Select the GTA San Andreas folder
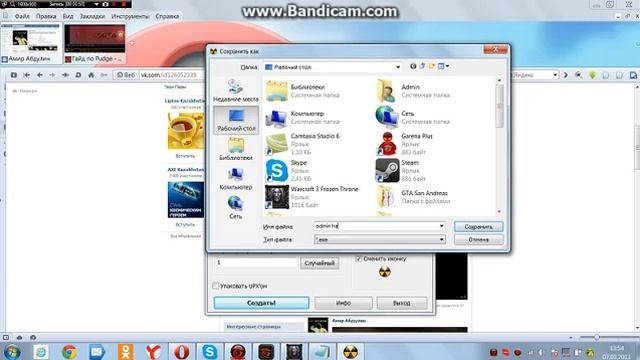The height and width of the screenshot is (360, 640). point(414,197)
